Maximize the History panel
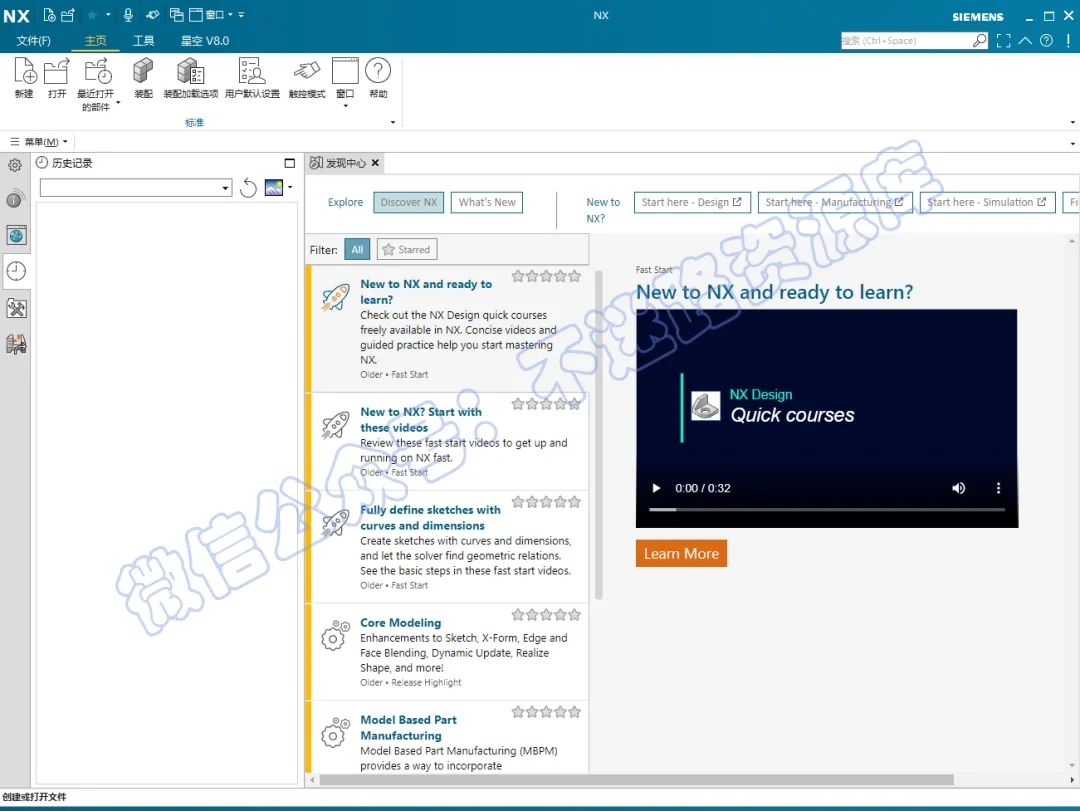Image resolution: width=1080 pixels, height=811 pixels. point(289,163)
